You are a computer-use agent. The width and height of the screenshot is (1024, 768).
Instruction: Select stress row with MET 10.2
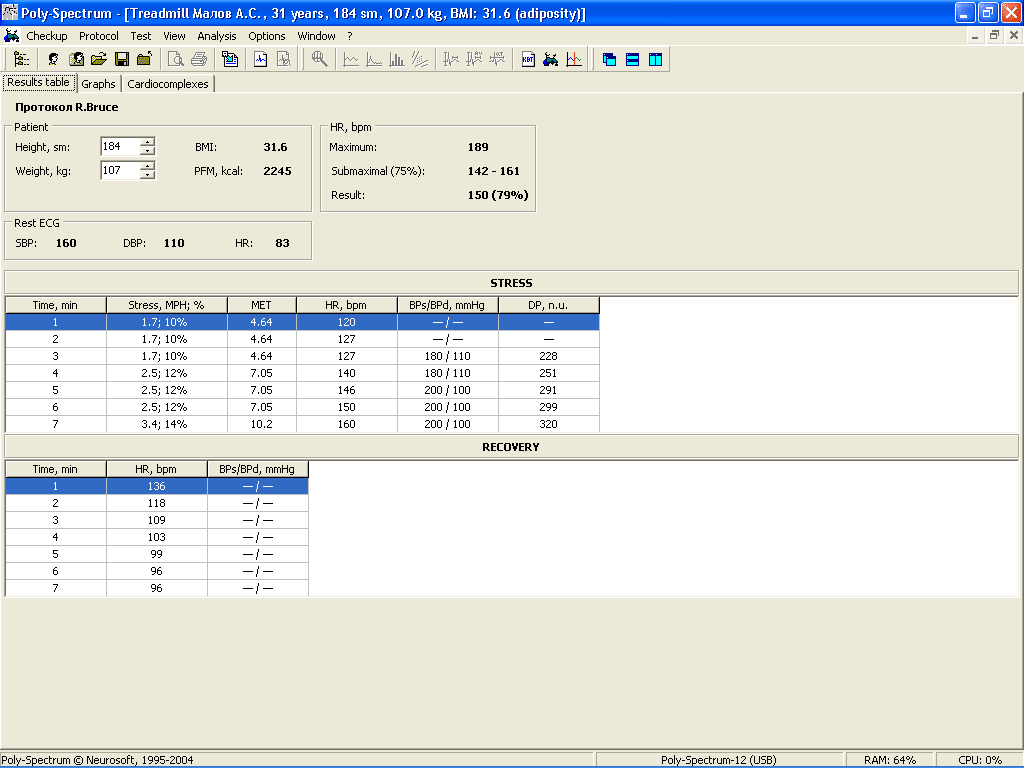tap(302, 424)
